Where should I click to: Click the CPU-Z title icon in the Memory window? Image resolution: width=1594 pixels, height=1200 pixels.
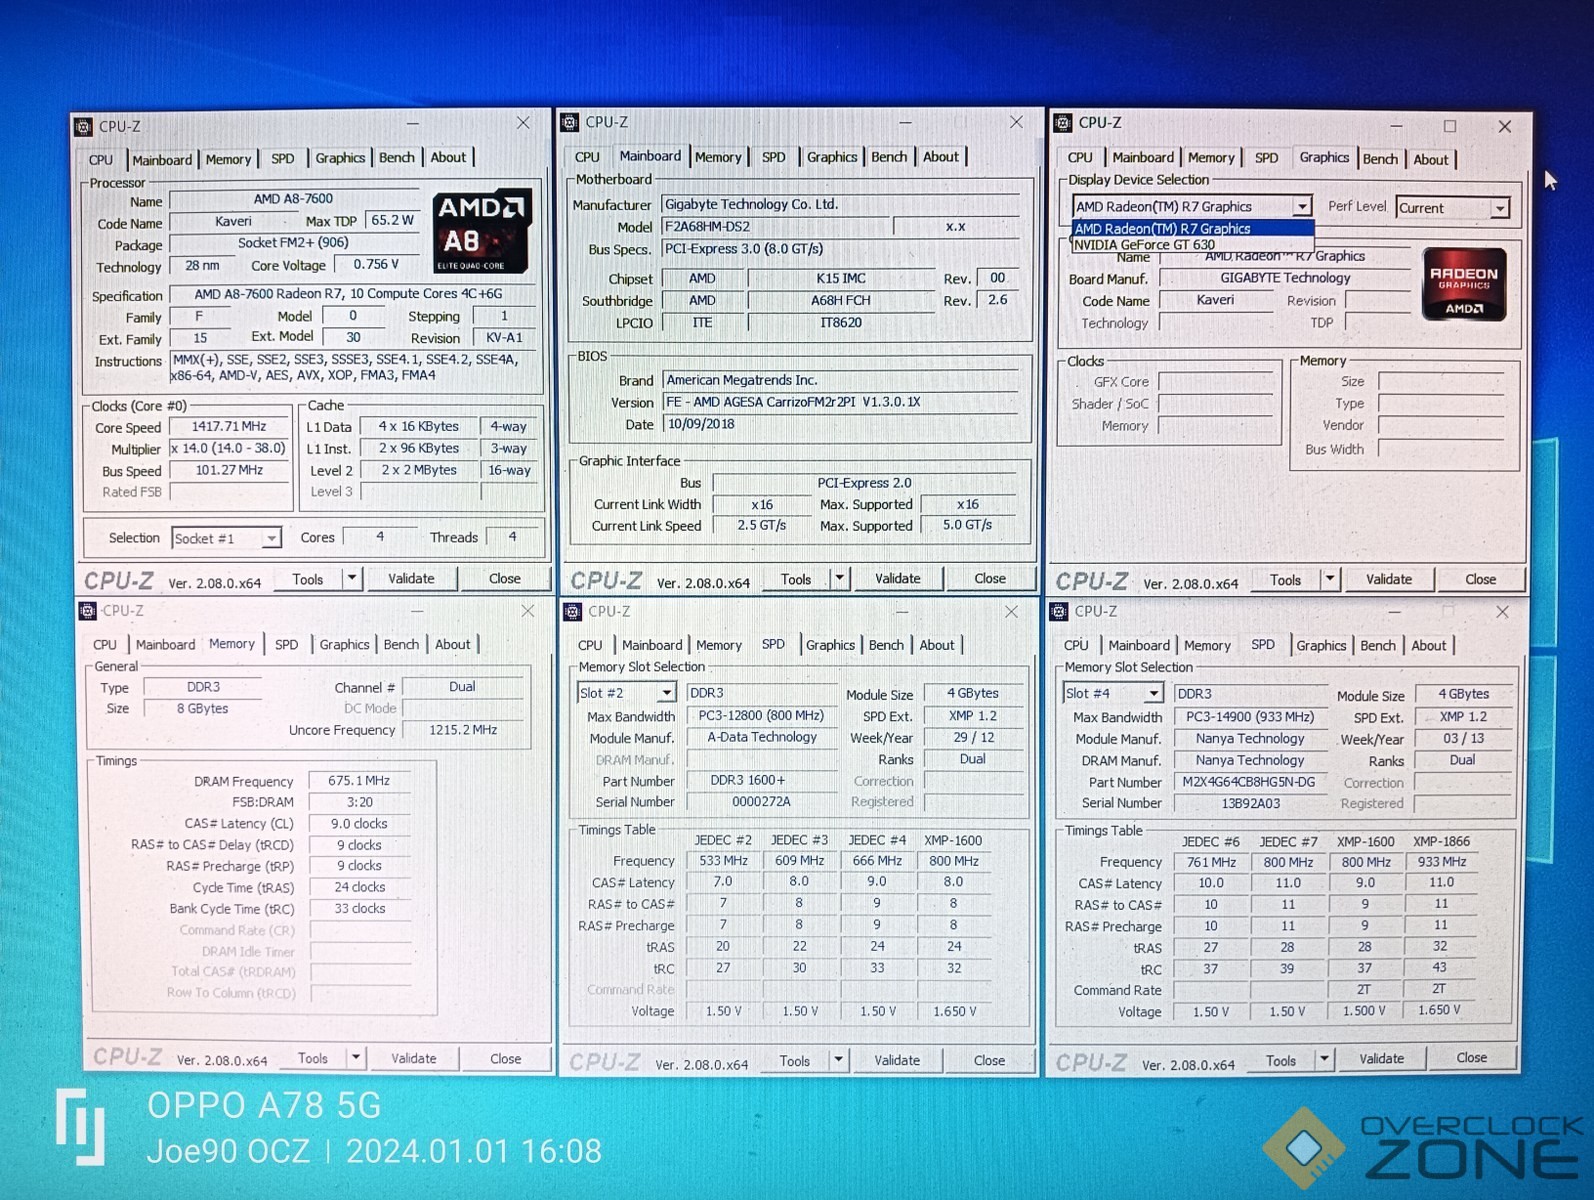click(x=88, y=610)
